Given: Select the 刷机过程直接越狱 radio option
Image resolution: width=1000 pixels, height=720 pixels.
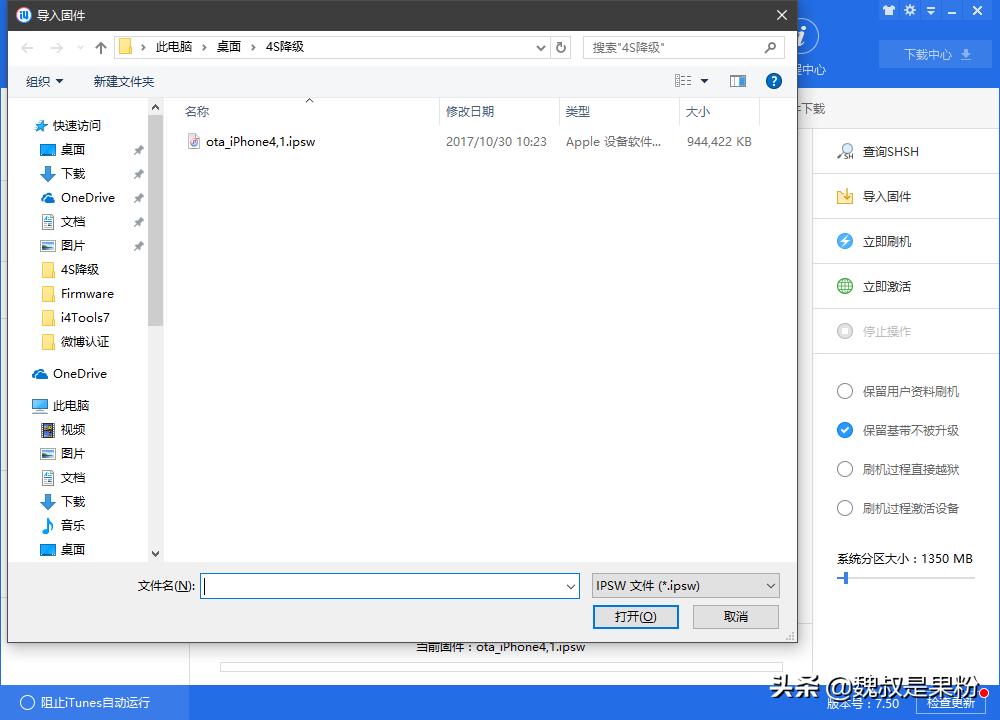Looking at the screenshot, I should coord(845,469).
